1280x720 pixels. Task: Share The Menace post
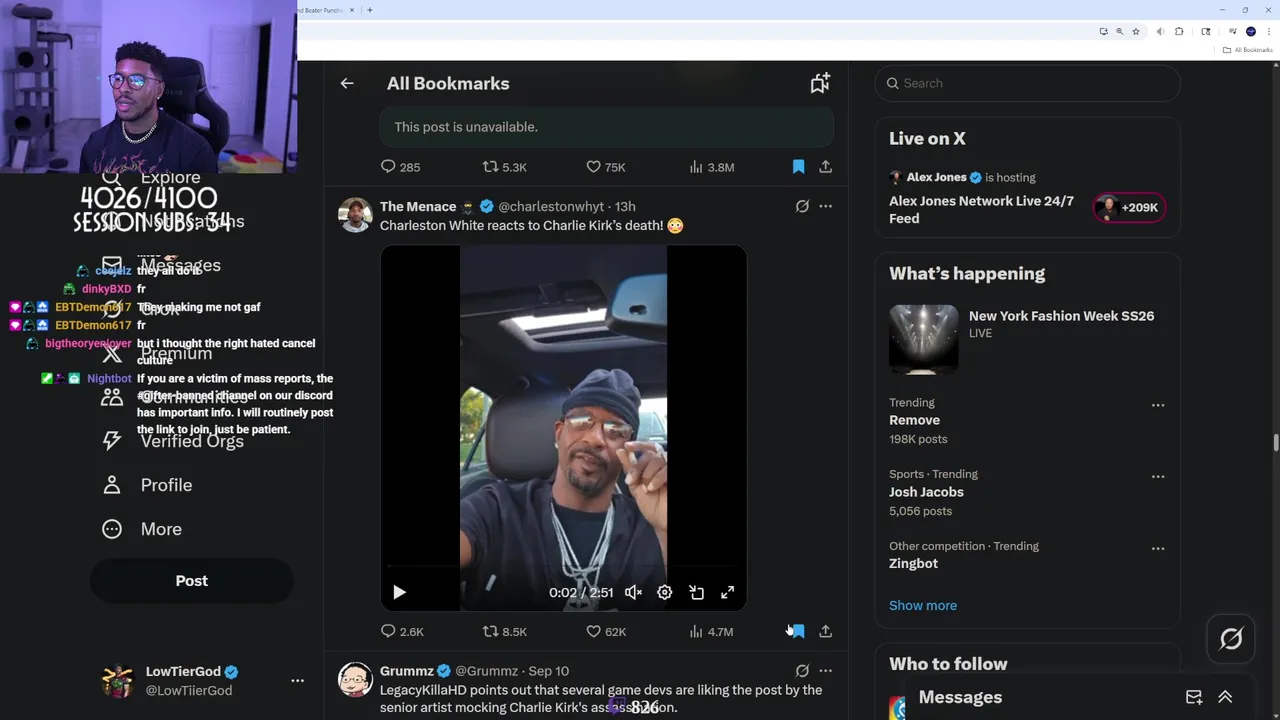[x=826, y=631]
